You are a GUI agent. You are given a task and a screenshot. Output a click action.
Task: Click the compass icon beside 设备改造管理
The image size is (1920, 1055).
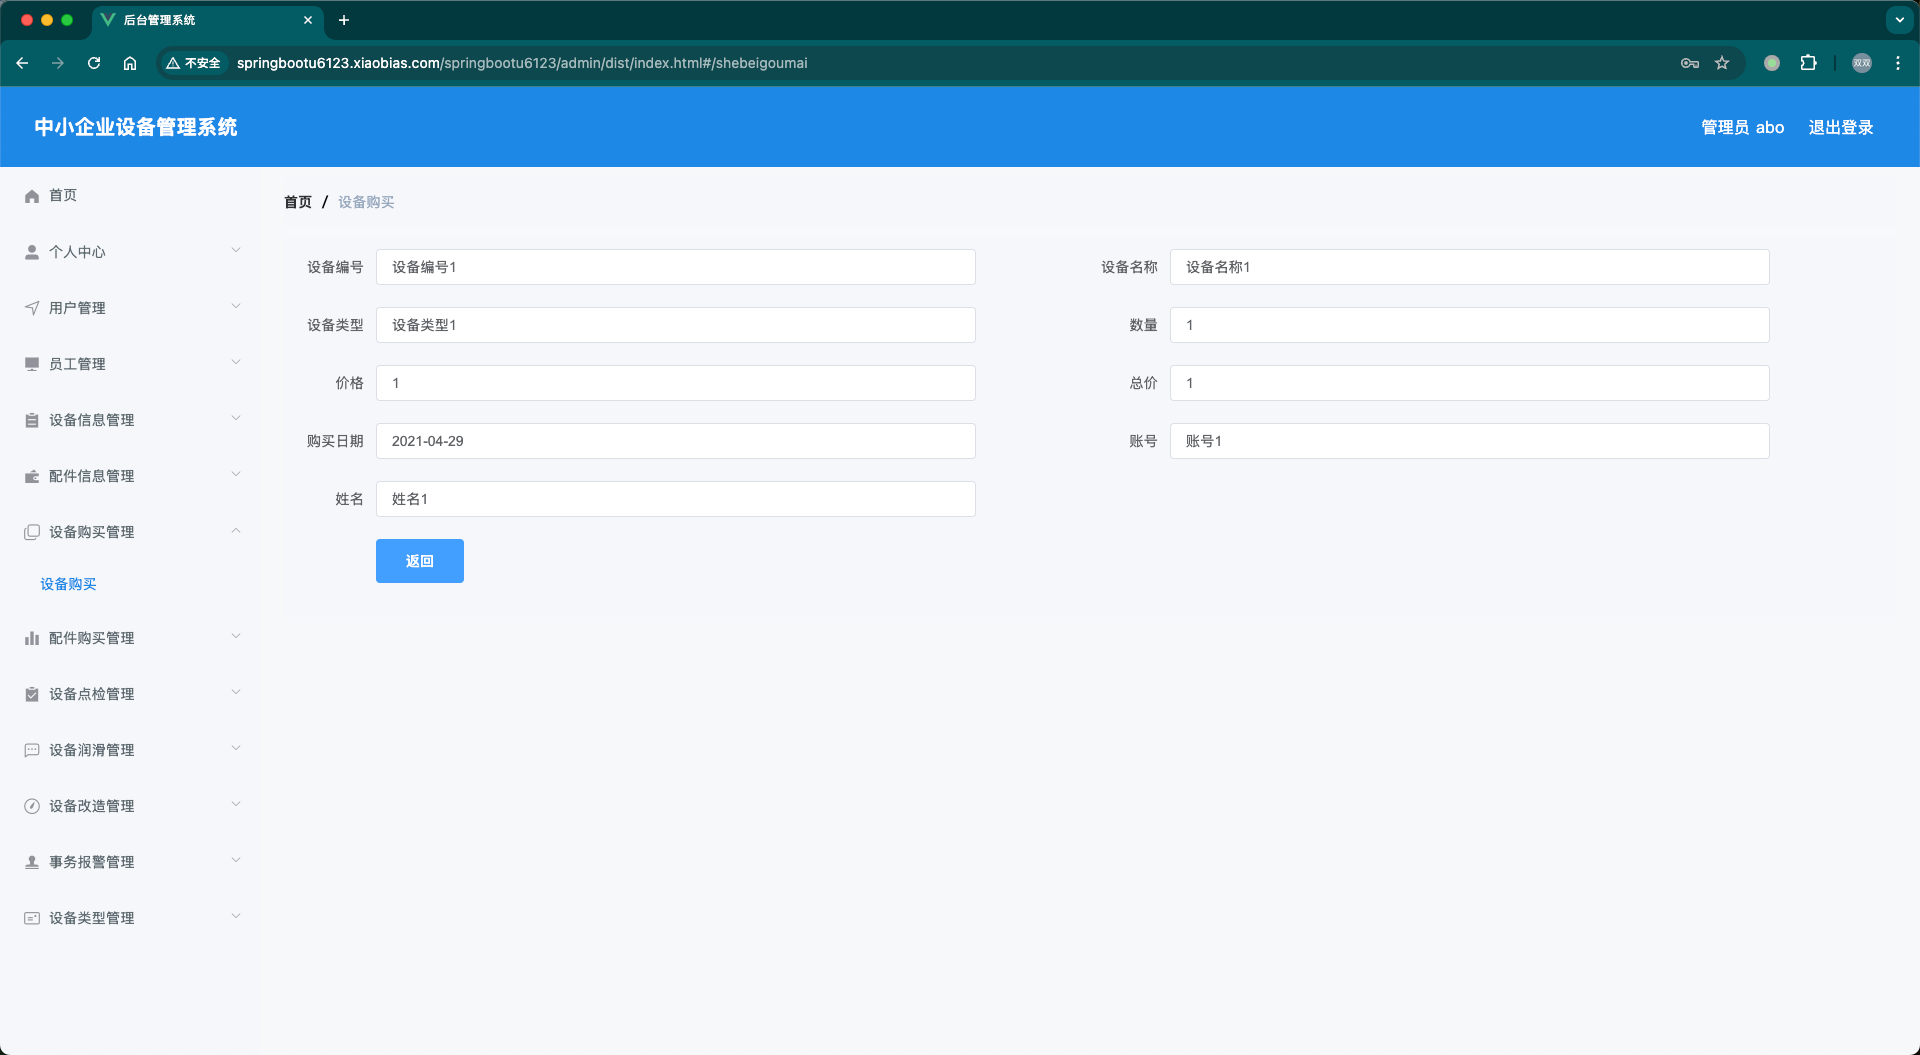[32, 806]
